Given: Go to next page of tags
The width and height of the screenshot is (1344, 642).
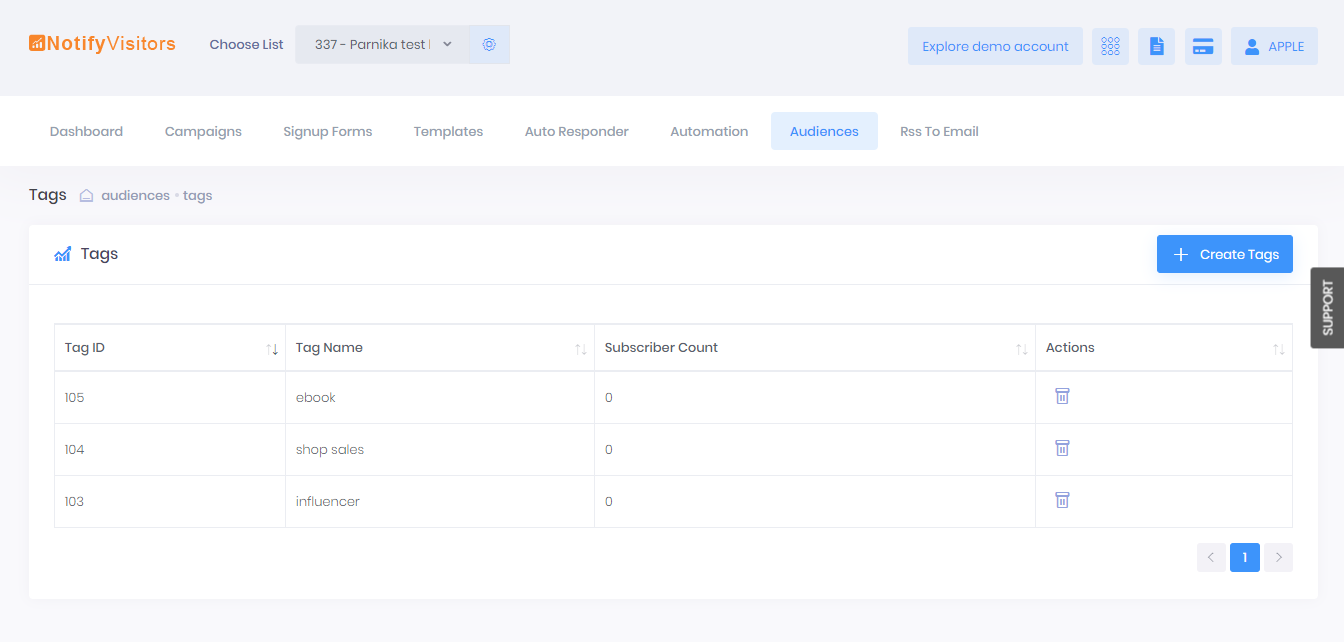Looking at the screenshot, I should click(x=1278, y=557).
